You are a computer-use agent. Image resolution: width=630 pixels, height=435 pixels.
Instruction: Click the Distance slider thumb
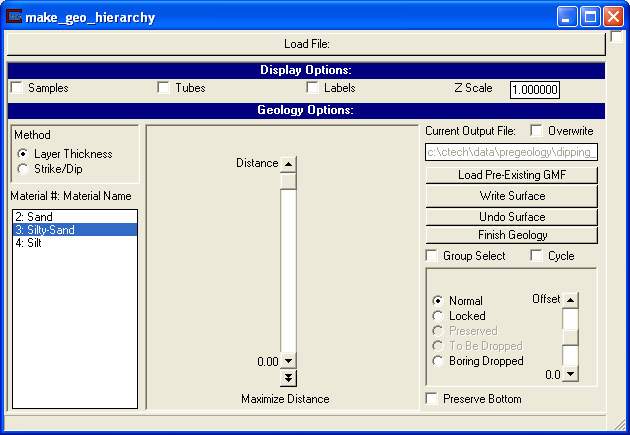288,180
